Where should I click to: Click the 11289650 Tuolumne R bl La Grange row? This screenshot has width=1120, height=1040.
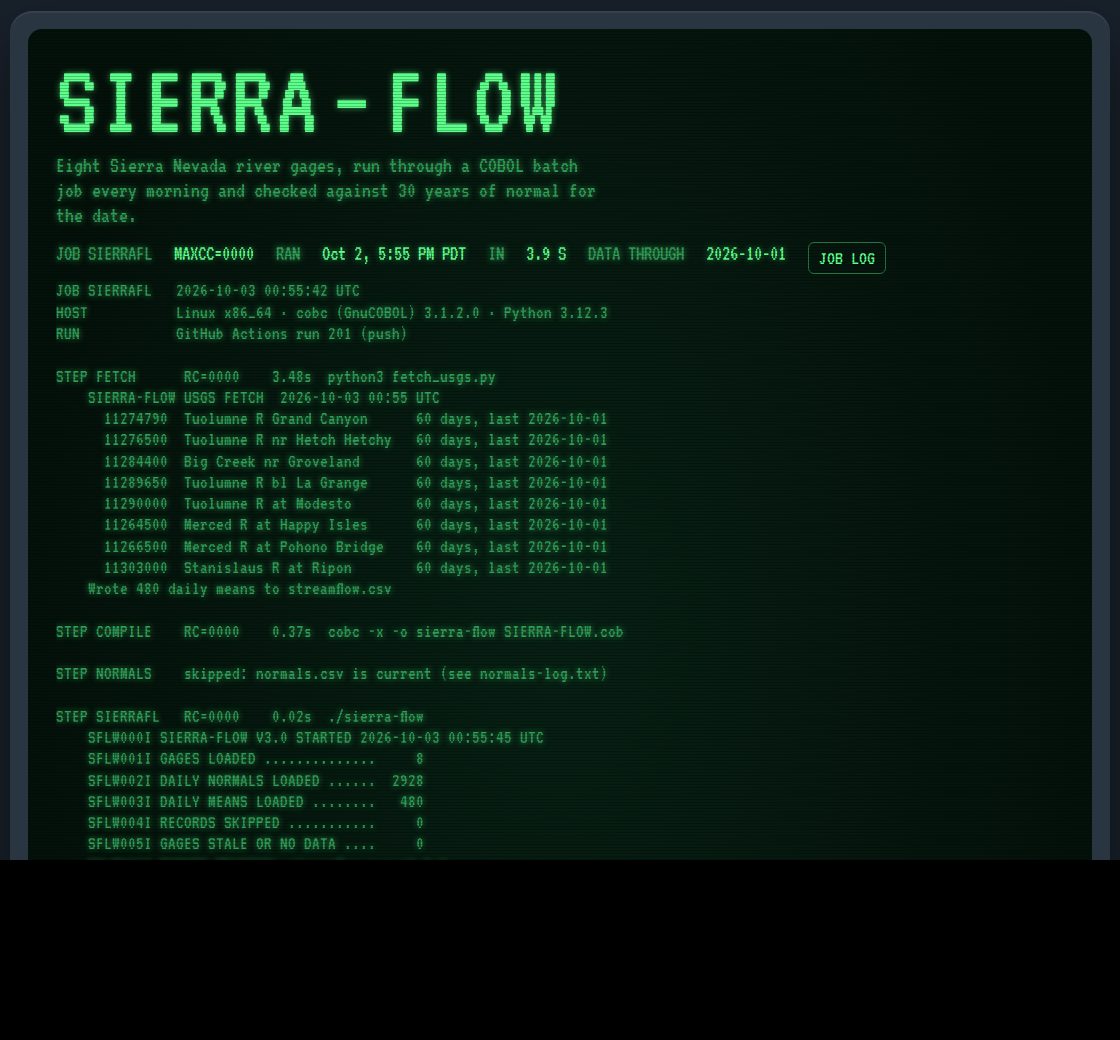click(x=355, y=483)
